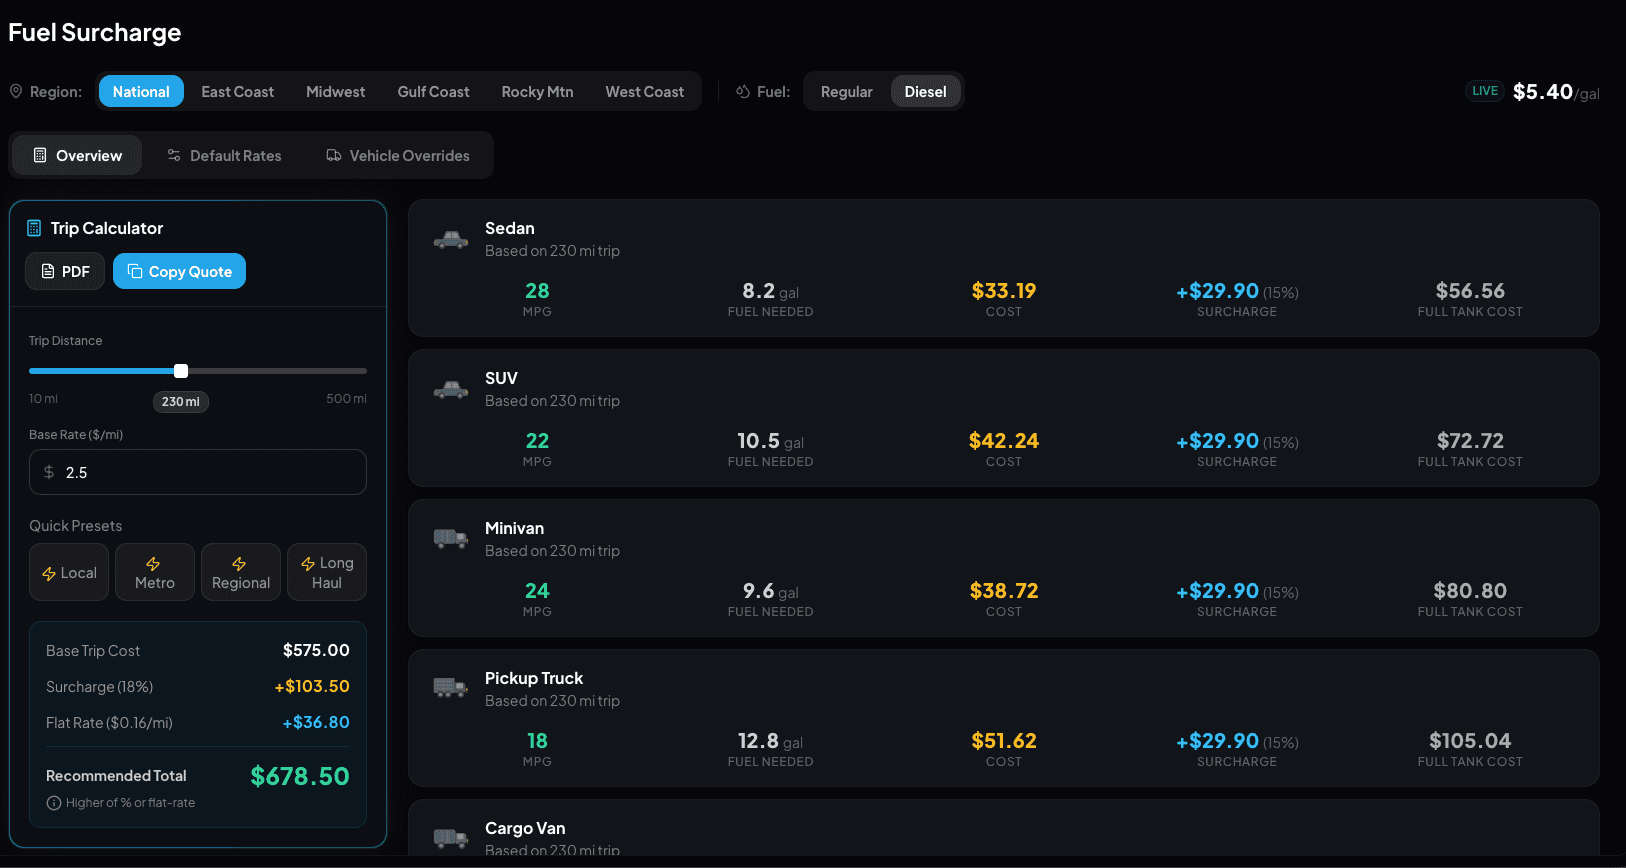
Task: Click the Pickup Truck vehicle icon
Action: (x=451, y=688)
